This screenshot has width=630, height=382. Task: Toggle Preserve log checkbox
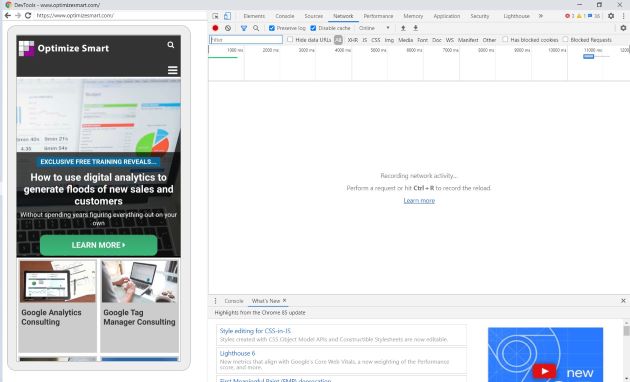pos(272,28)
